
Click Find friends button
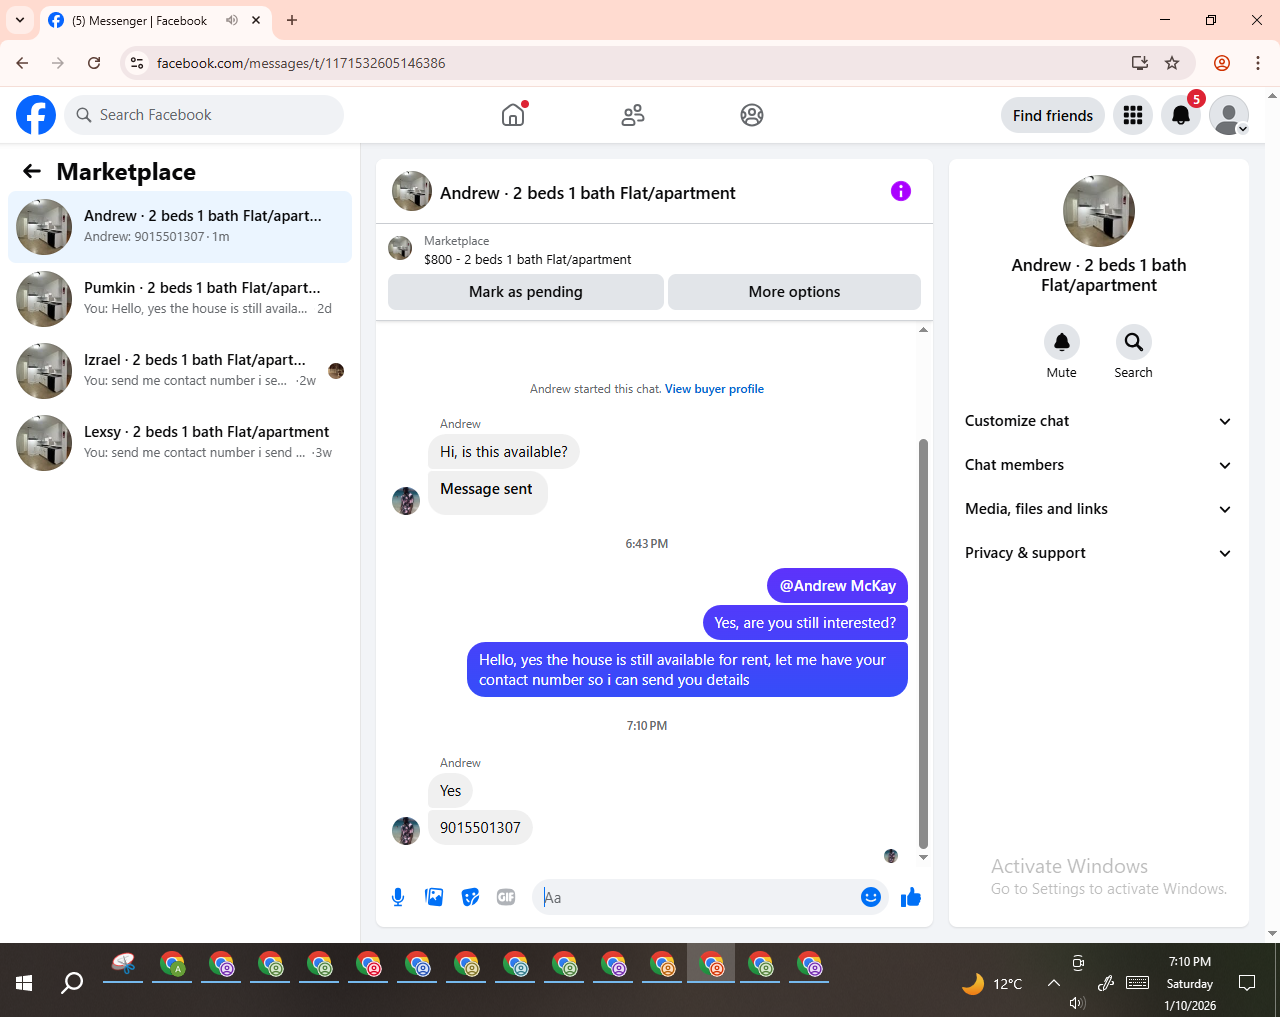(x=1053, y=115)
